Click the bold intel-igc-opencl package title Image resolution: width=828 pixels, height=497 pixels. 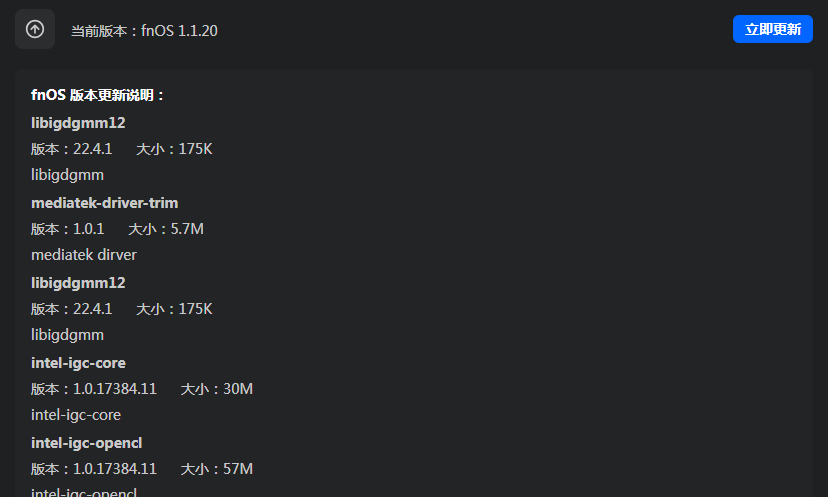[85, 443]
